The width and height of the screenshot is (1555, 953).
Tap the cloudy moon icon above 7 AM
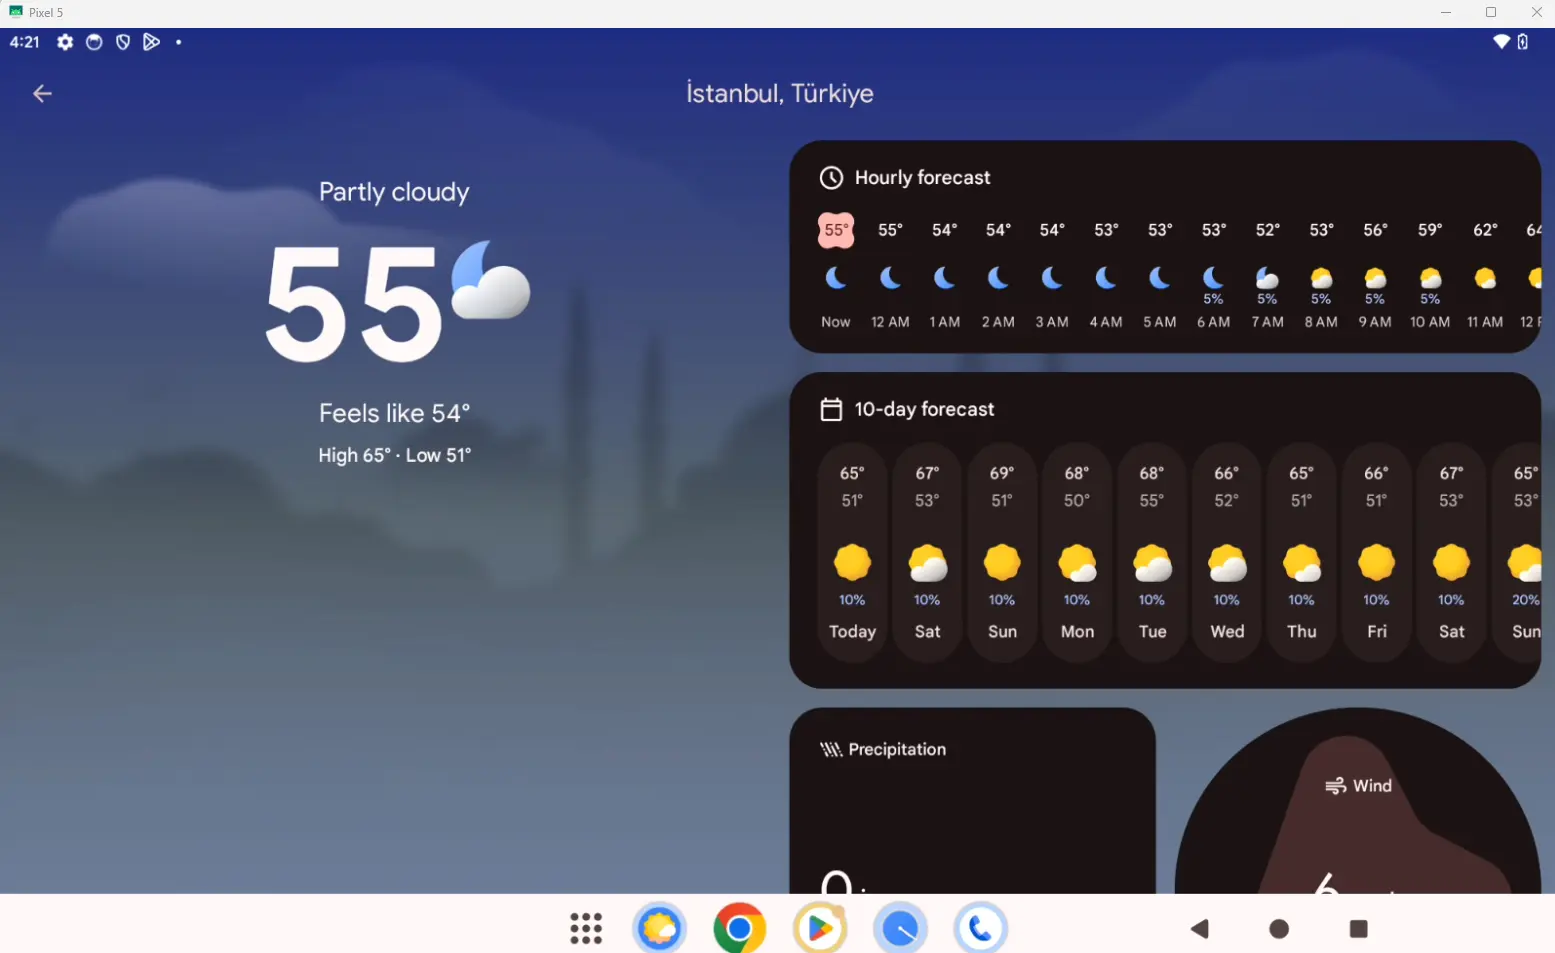pos(1267,277)
